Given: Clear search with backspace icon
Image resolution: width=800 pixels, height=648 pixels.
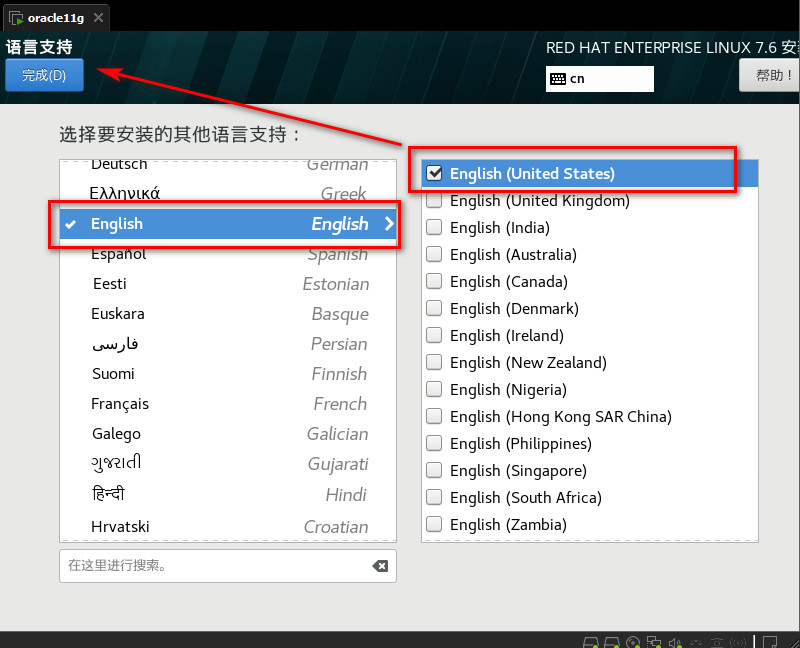Looking at the screenshot, I should (x=380, y=566).
